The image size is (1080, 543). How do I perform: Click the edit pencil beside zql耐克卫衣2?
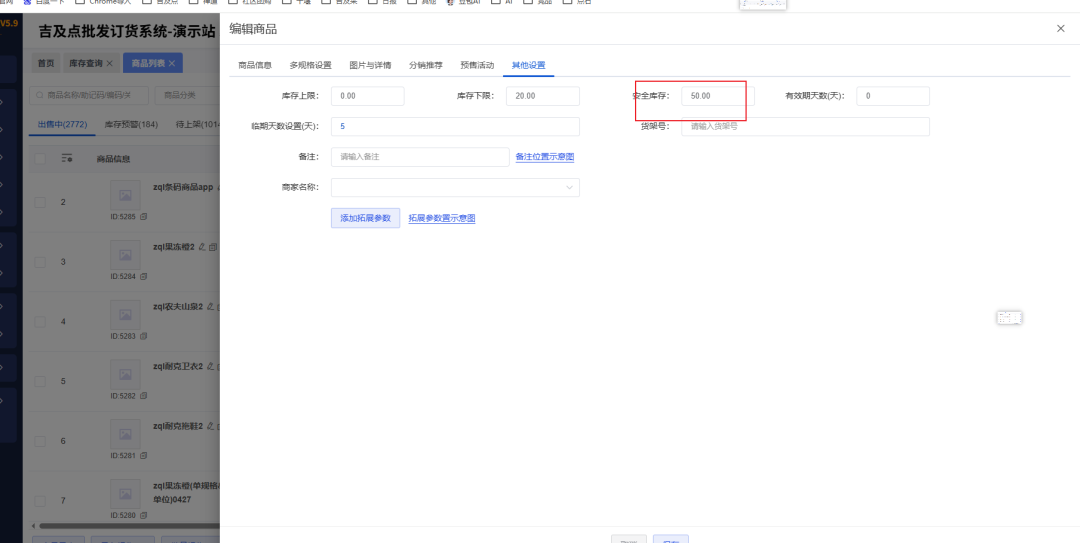point(210,367)
